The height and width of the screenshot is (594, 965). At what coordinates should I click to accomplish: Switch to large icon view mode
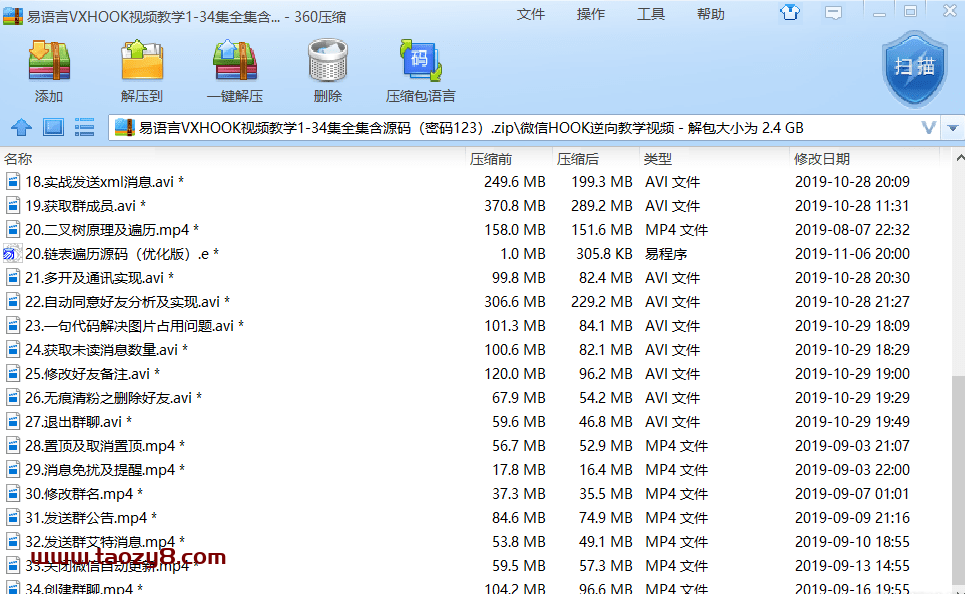(53, 128)
